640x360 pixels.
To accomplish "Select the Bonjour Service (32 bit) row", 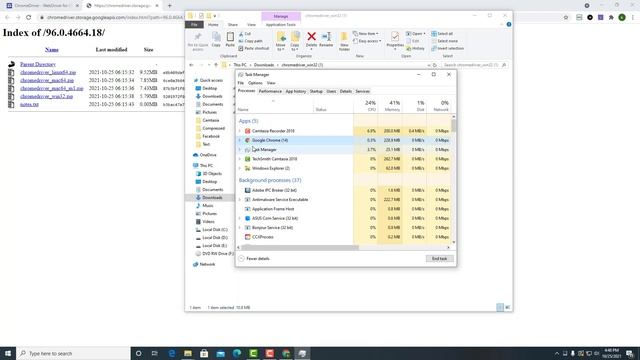I will click(344, 227).
